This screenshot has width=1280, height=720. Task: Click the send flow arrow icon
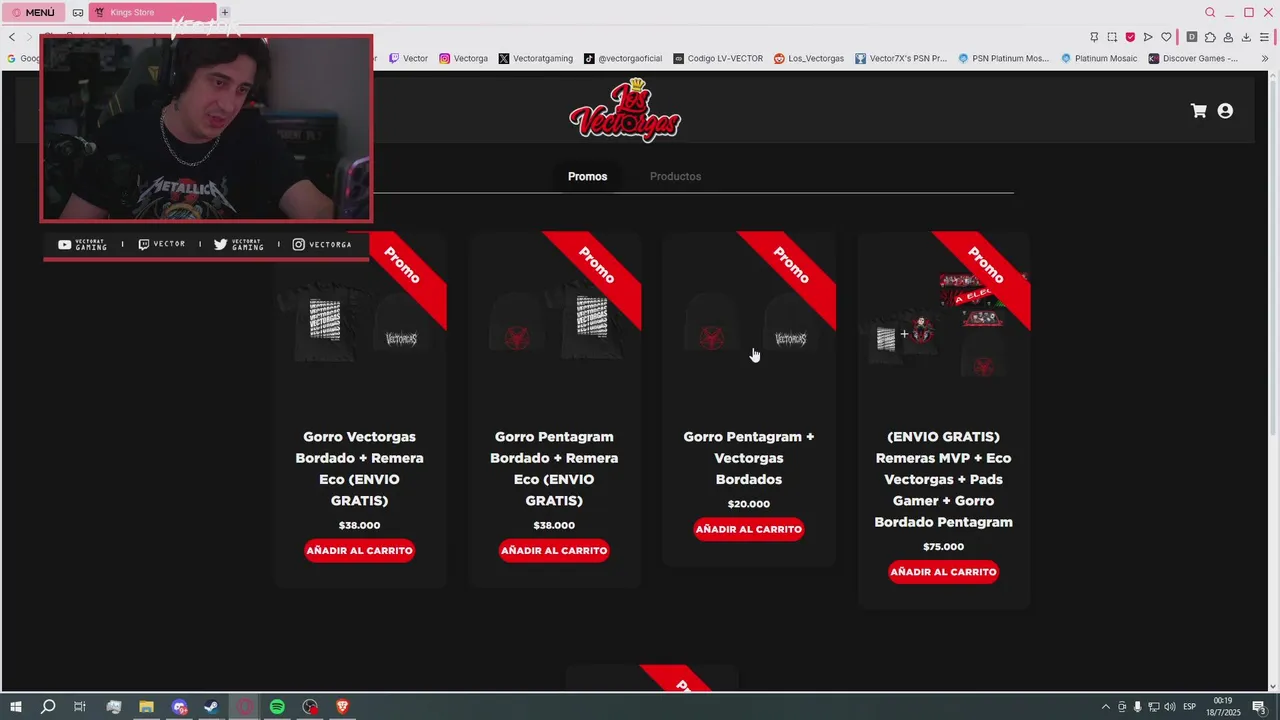pos(1148,37)
